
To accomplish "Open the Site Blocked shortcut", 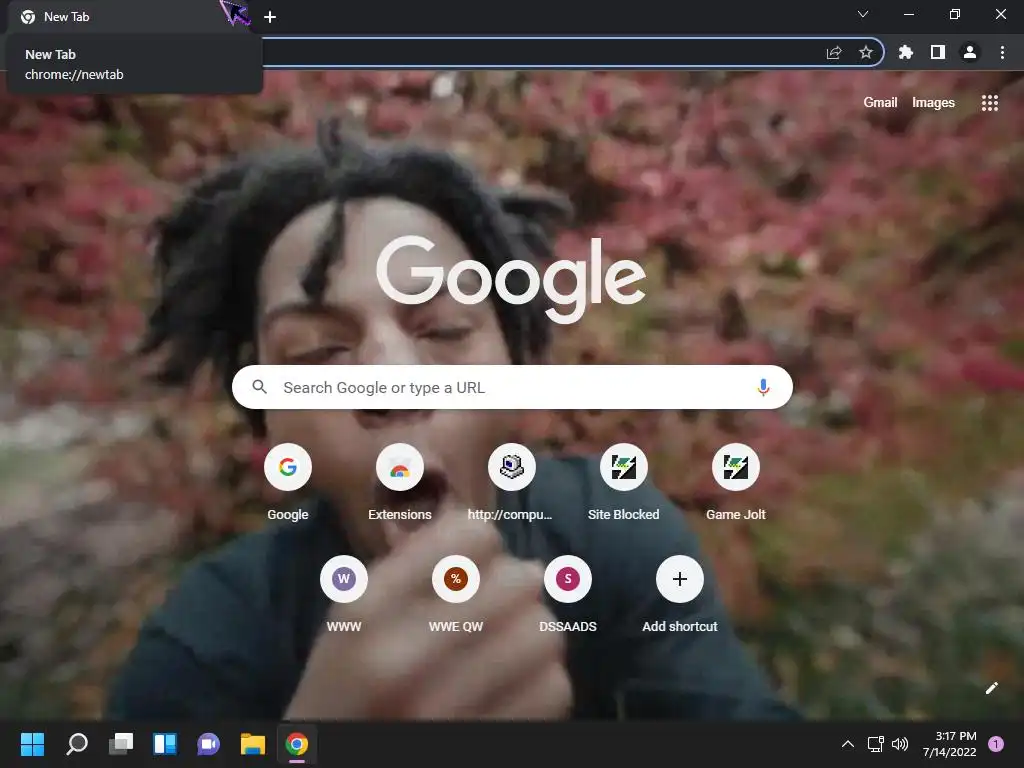I will (624, 483).
